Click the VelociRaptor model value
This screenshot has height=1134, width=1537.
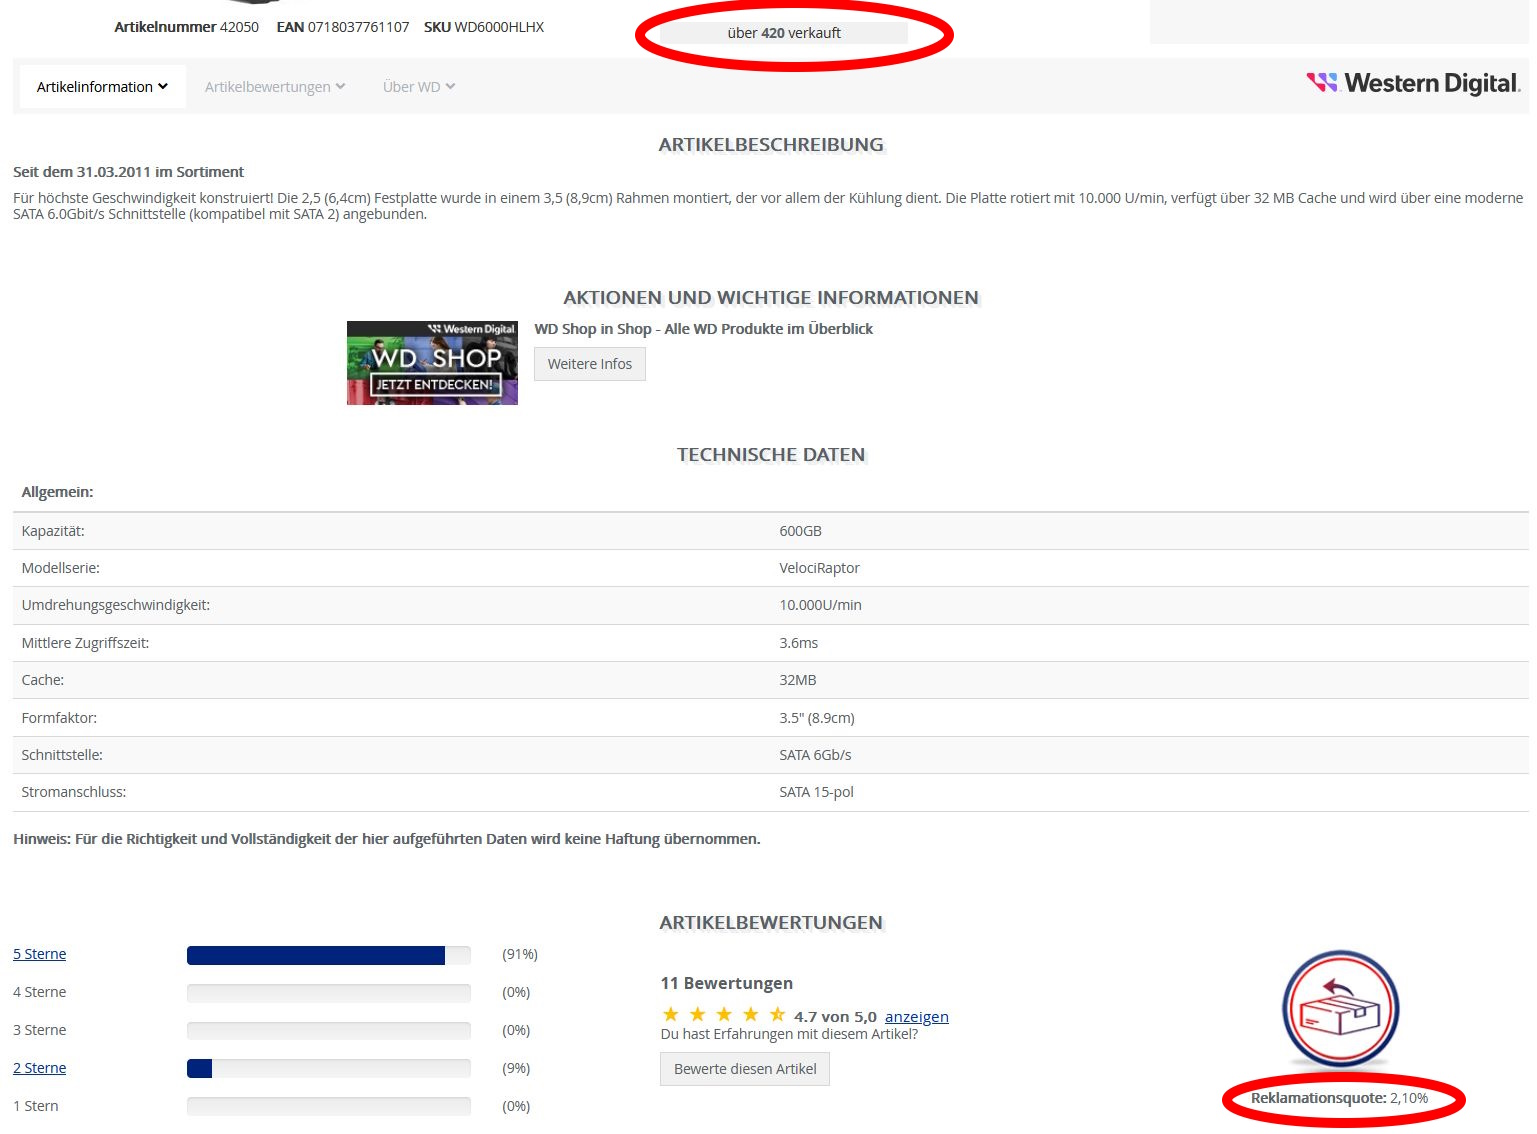pos(820,568)
